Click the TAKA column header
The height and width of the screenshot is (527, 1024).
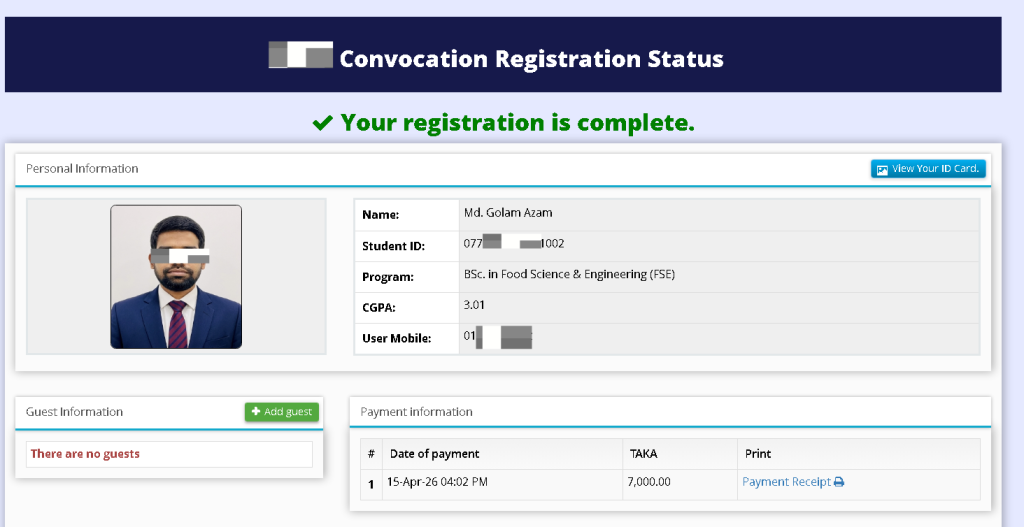coord(643,454)
